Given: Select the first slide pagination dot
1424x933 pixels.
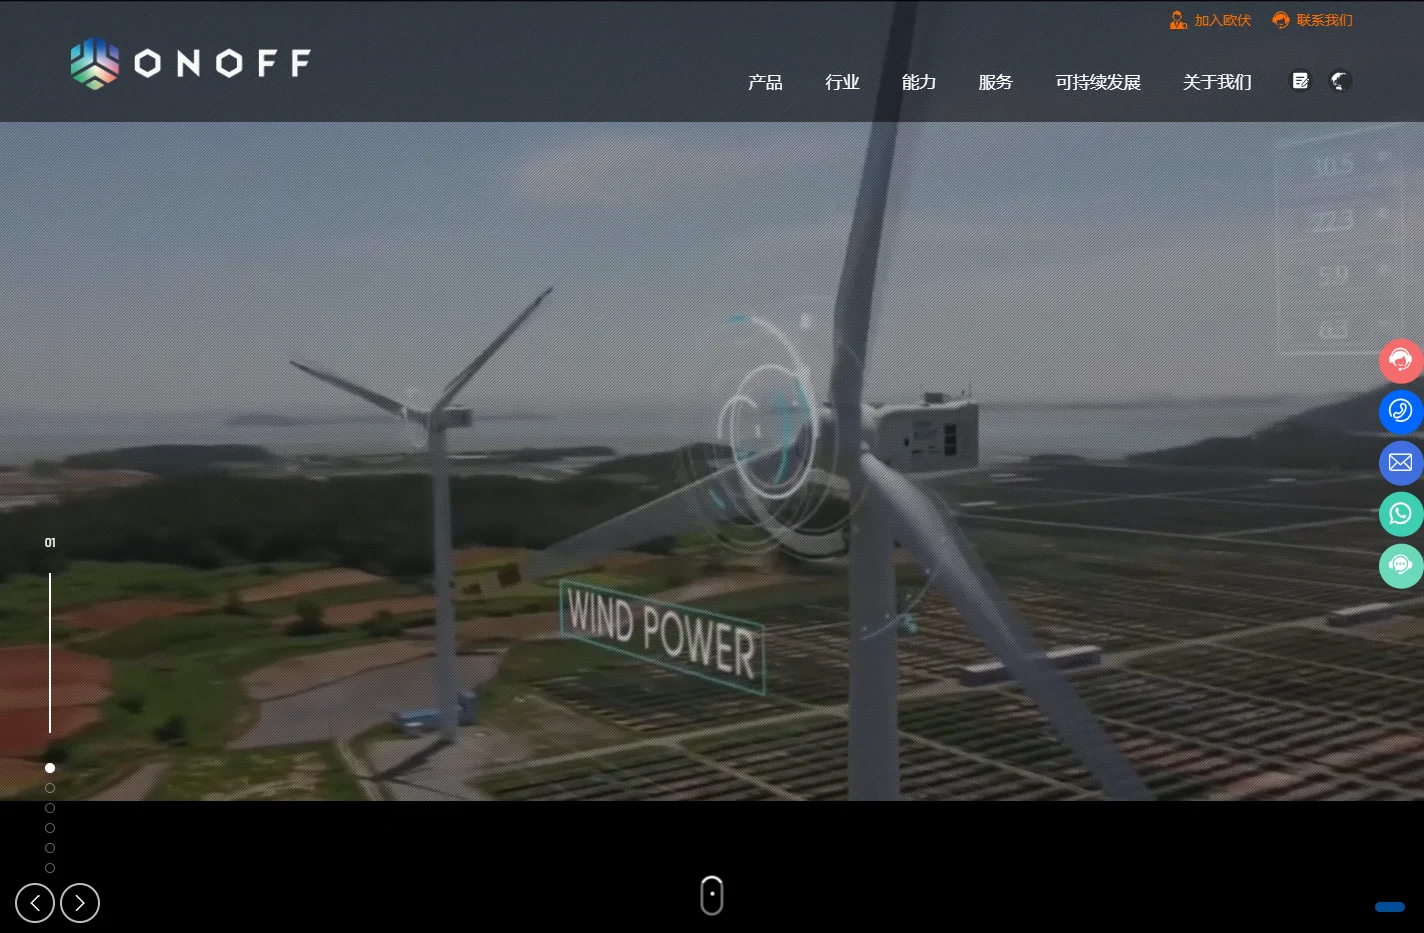Looking at the screenshot, I should 50,768.
